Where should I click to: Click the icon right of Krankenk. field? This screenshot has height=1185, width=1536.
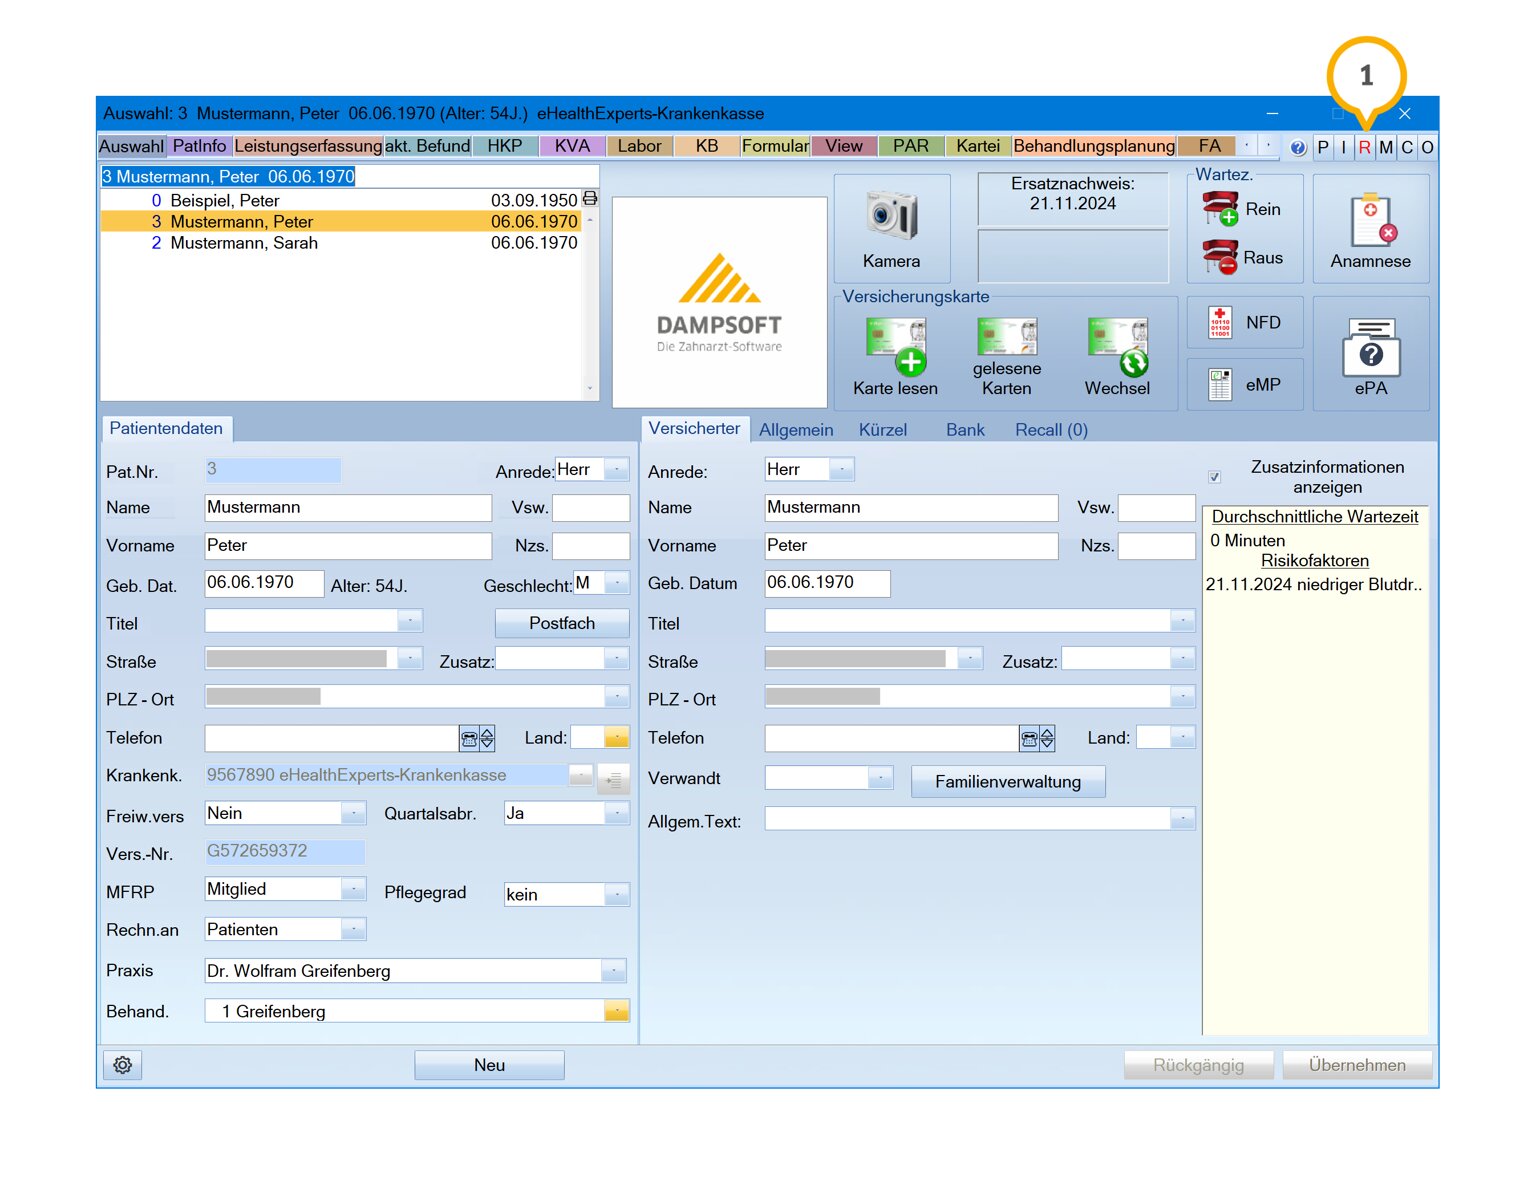613,778
